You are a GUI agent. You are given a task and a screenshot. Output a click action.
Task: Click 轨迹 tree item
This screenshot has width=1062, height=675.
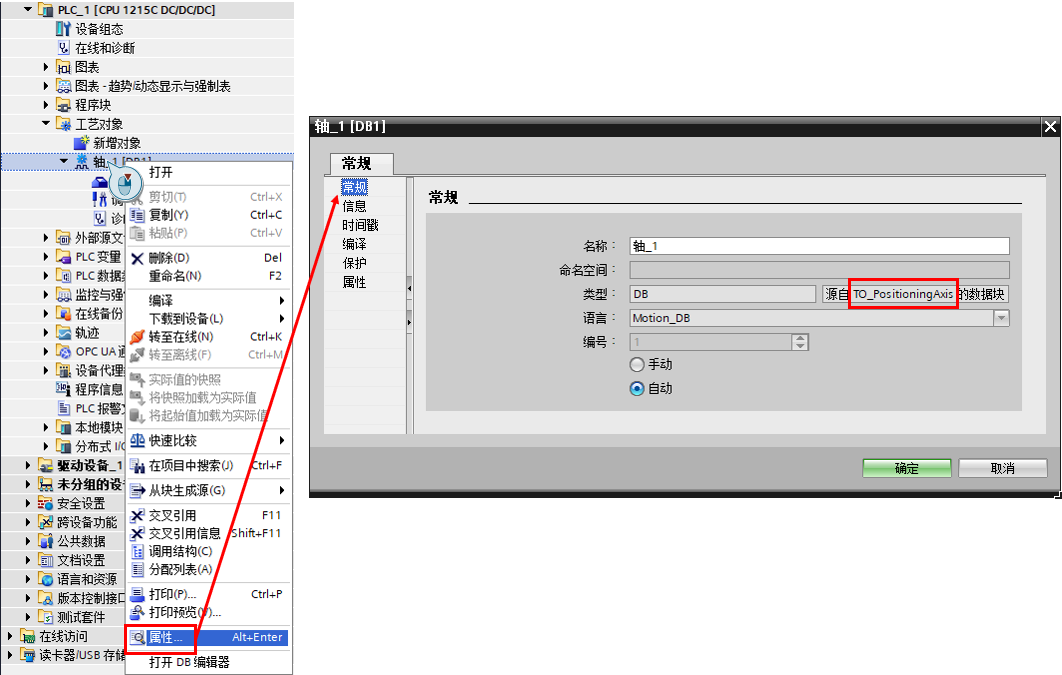87,332
